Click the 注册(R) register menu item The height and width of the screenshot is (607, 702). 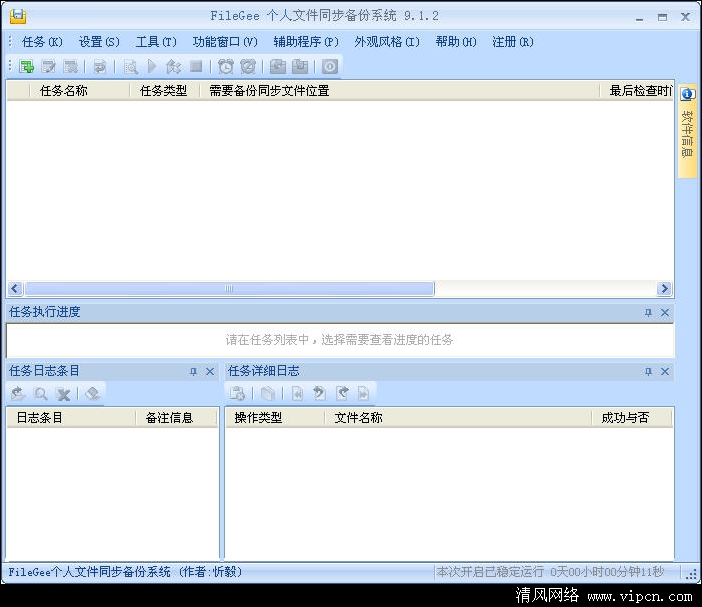click(x=513, y=42)
